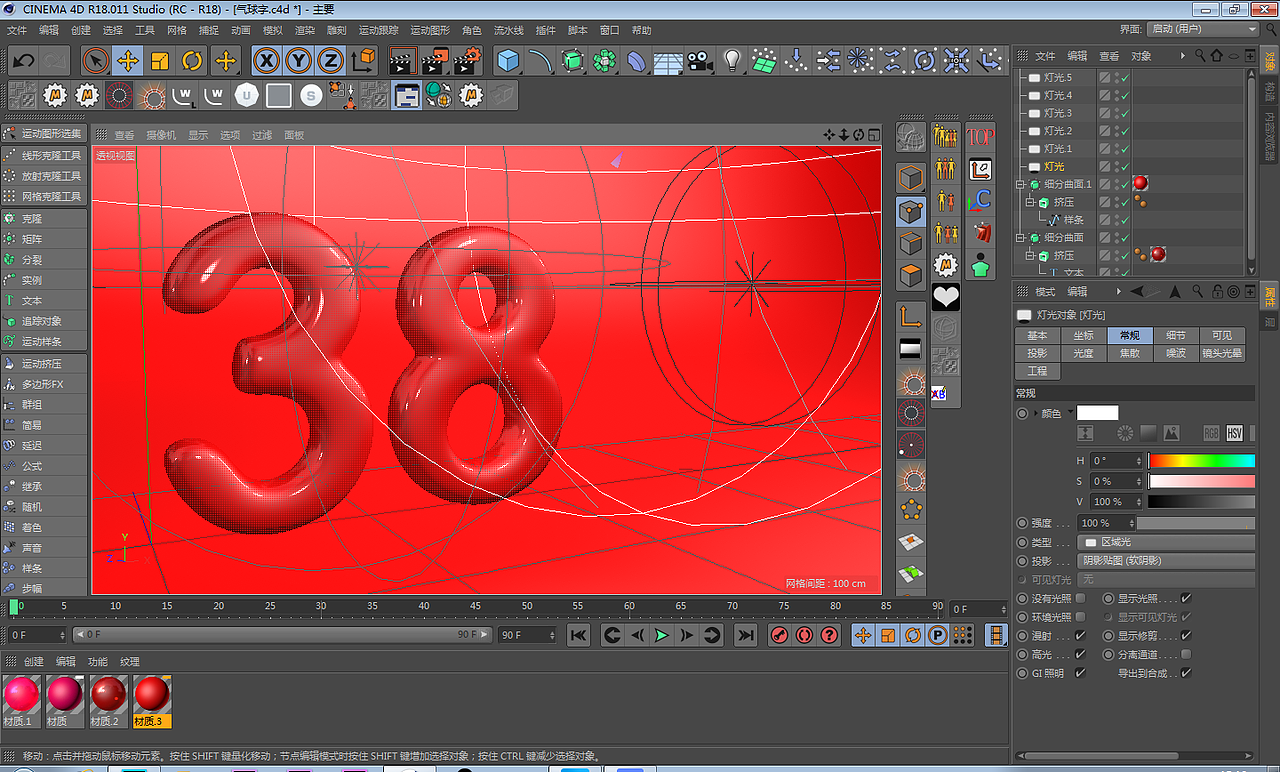Uncheck the GI 照明 checkbox

click(x=1080, y=673)
